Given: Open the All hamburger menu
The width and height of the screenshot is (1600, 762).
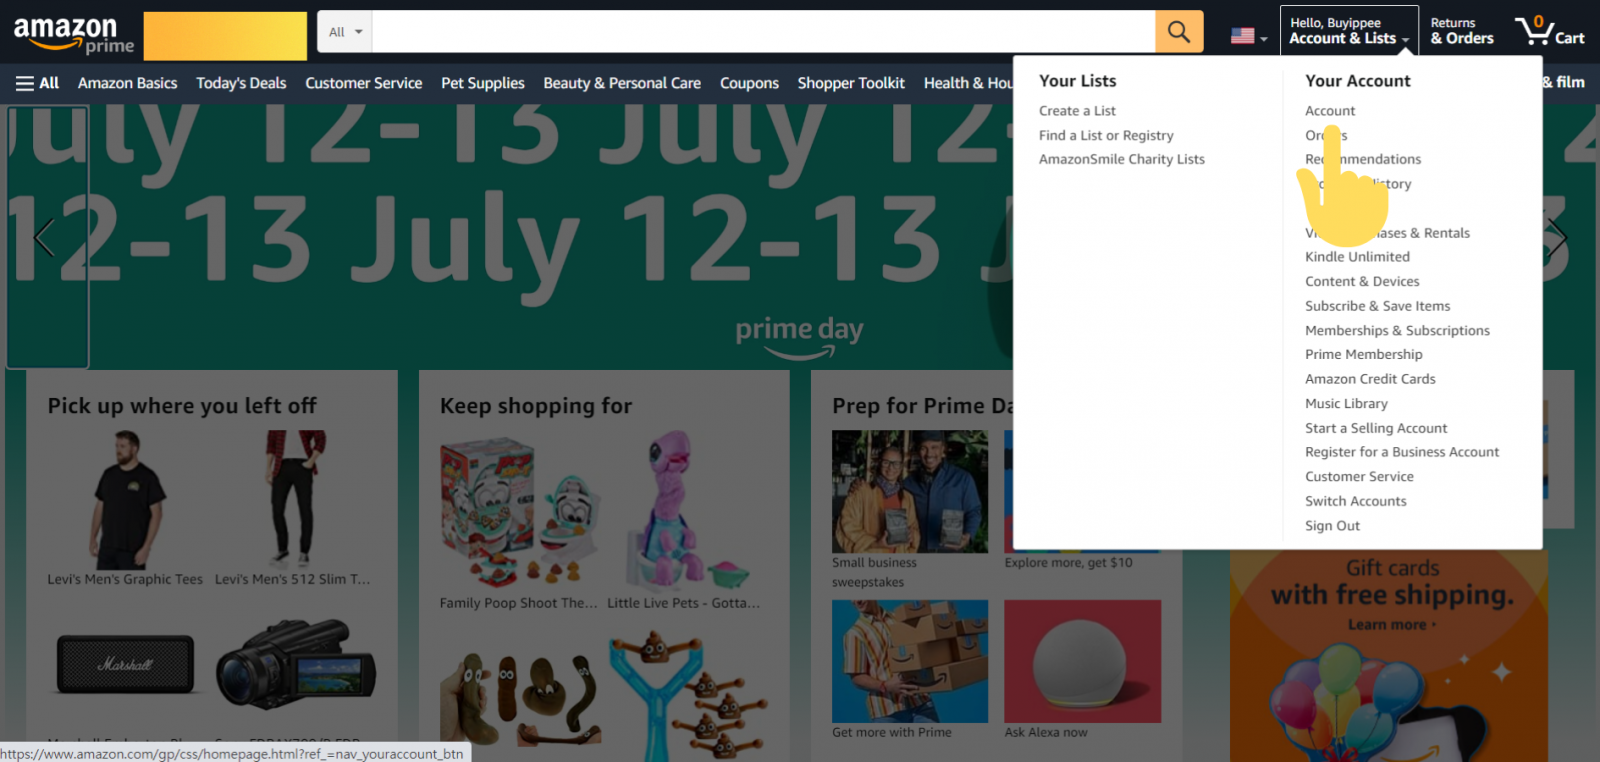Looking at the screenshot, I should click(37, 83).
